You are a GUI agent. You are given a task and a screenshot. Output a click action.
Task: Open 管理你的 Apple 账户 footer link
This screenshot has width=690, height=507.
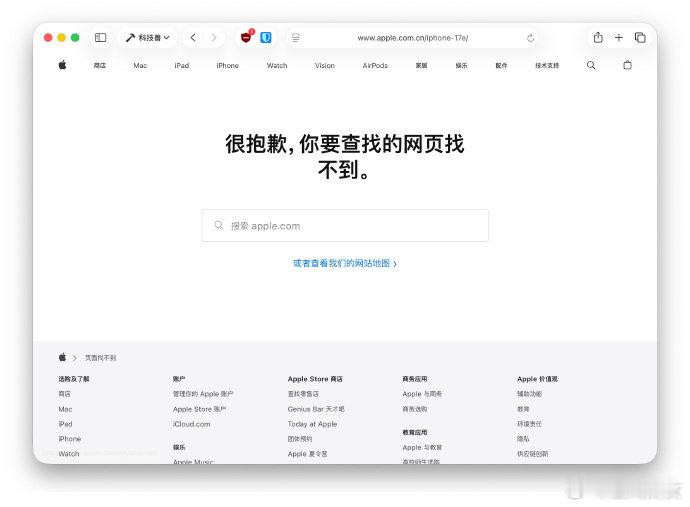(x=203, y=394)
